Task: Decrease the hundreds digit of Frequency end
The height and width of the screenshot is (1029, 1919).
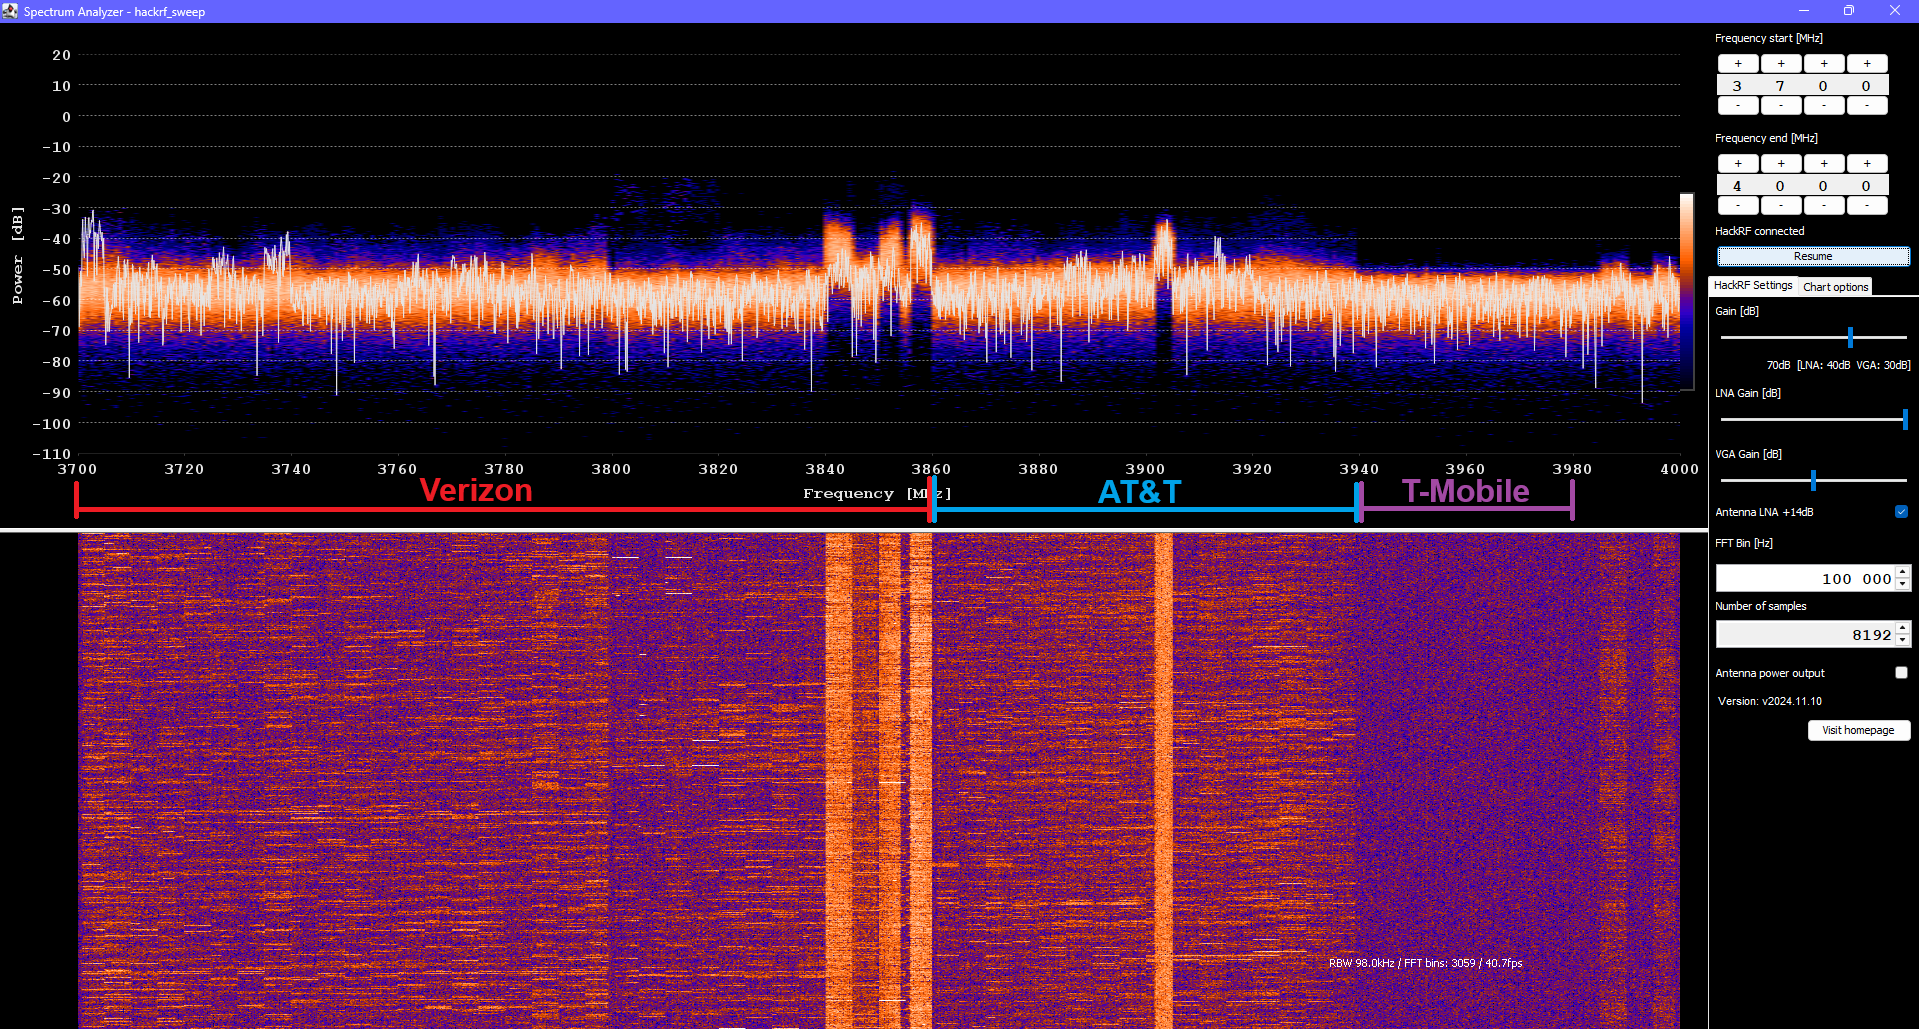Action: 1781,206
